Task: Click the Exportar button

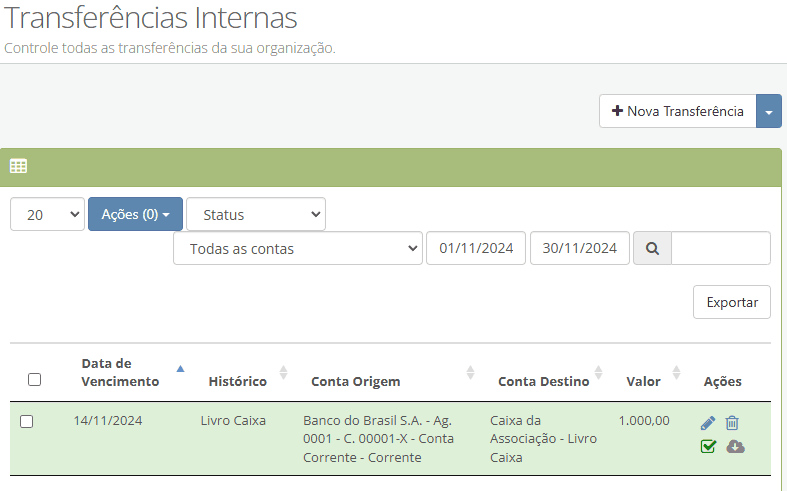Action: [x=732, y=302]
